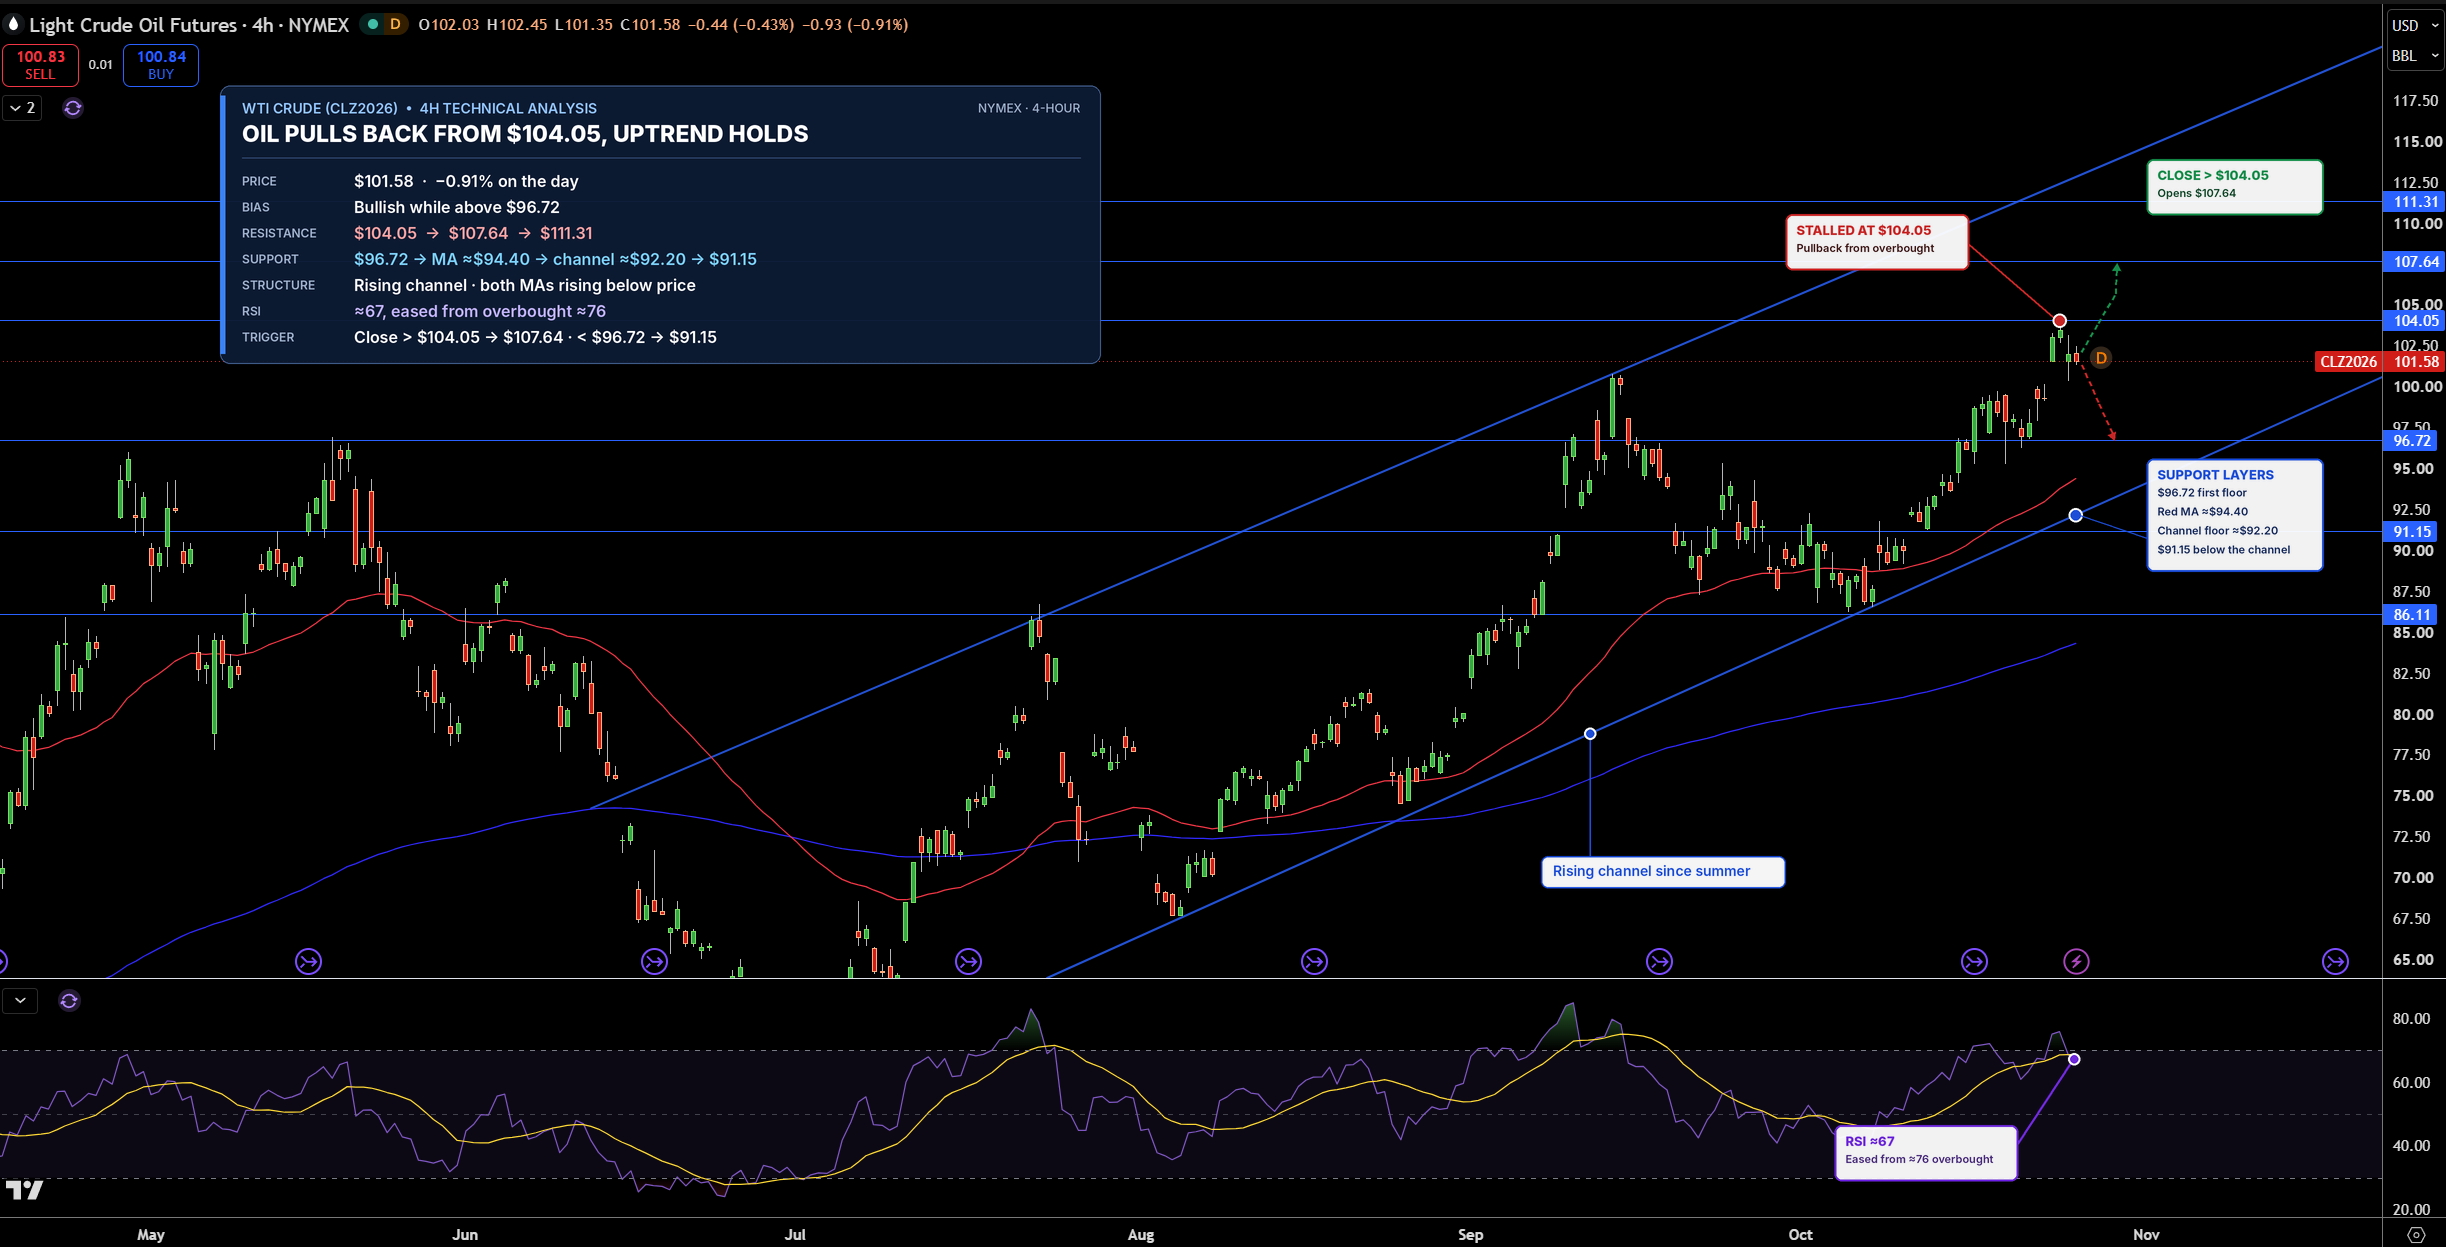Click the purple sync icon beside the 2 collapse box
This screenshot has width=2446, height=1247.
pyautogui.click(x=73, y=108)
